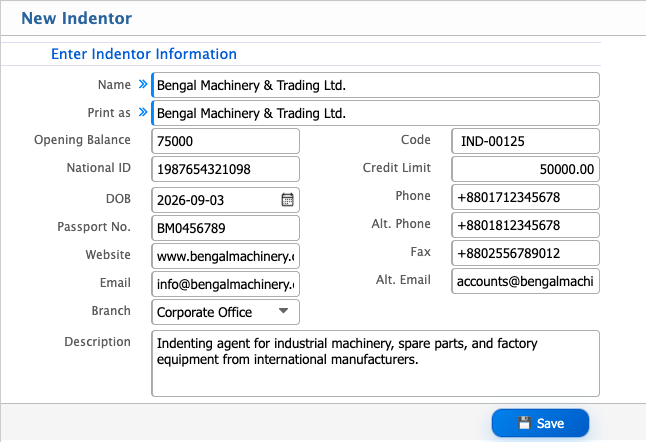The width and height of the screenshot is (646, 442).
Task: Open the DOB calendar picker icon
Action: [287, 200]
